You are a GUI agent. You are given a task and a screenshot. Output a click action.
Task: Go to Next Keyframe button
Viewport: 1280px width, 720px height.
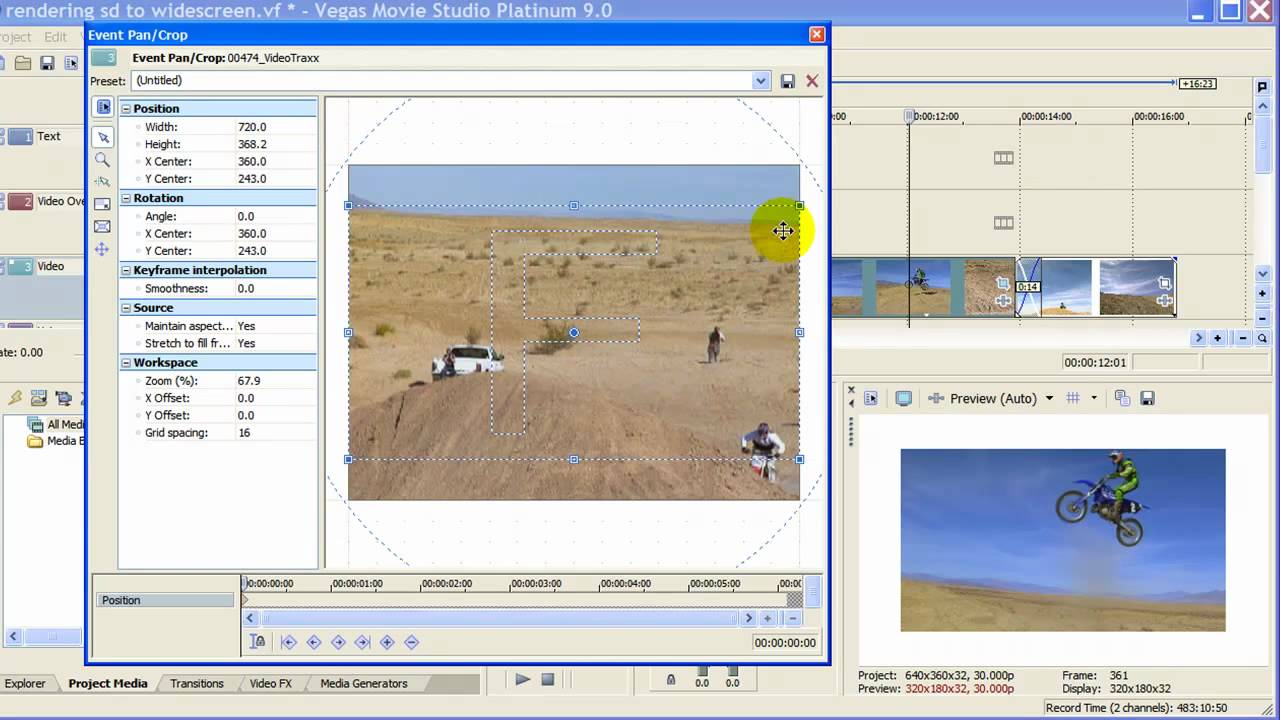(338, 642)
